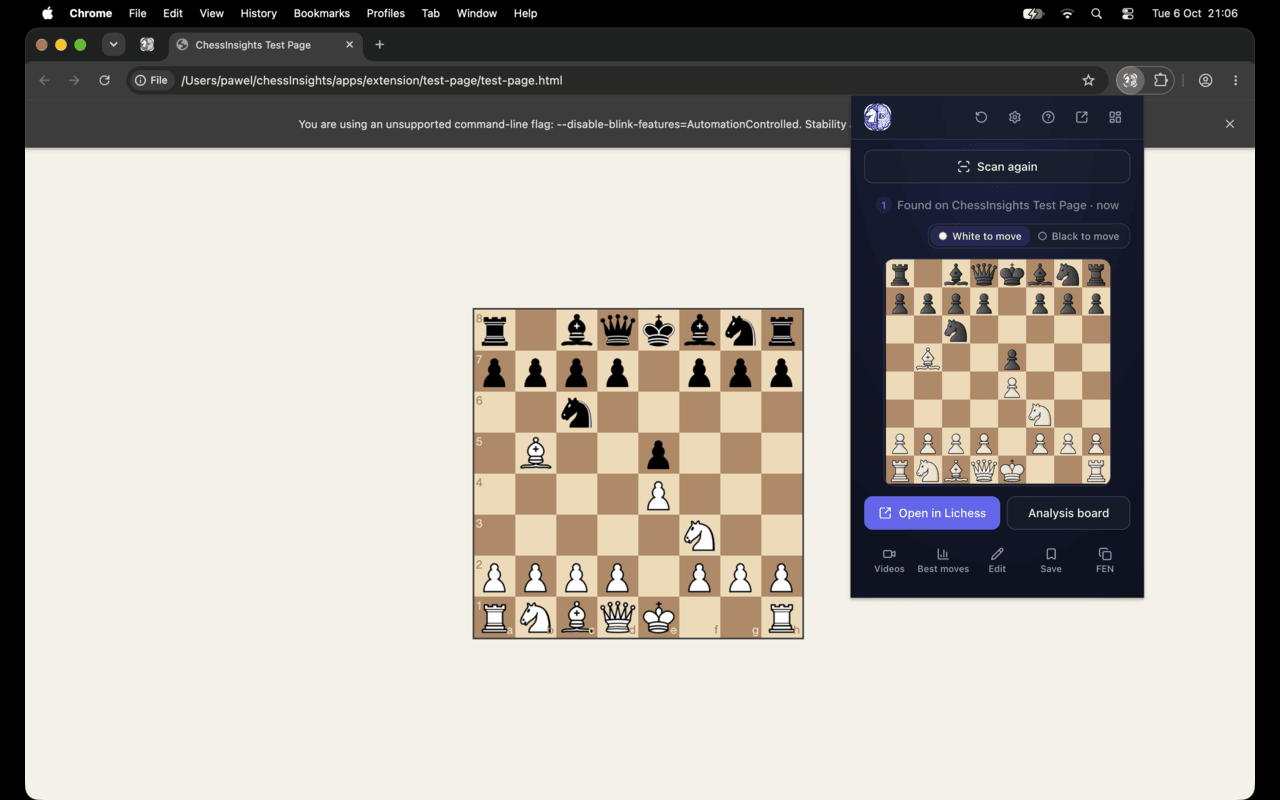Click the date and time in menu bar
This screenshot has height=800, width=1280.
[1195, 14]
